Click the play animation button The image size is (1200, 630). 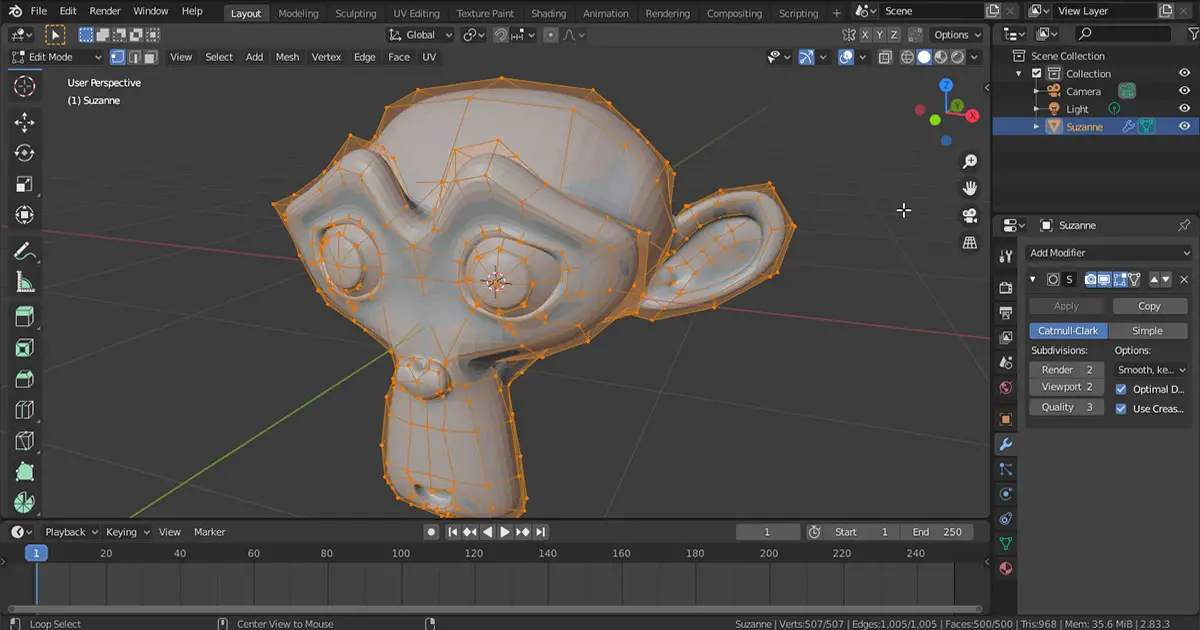pyautogui.click(x=505, y=532)
